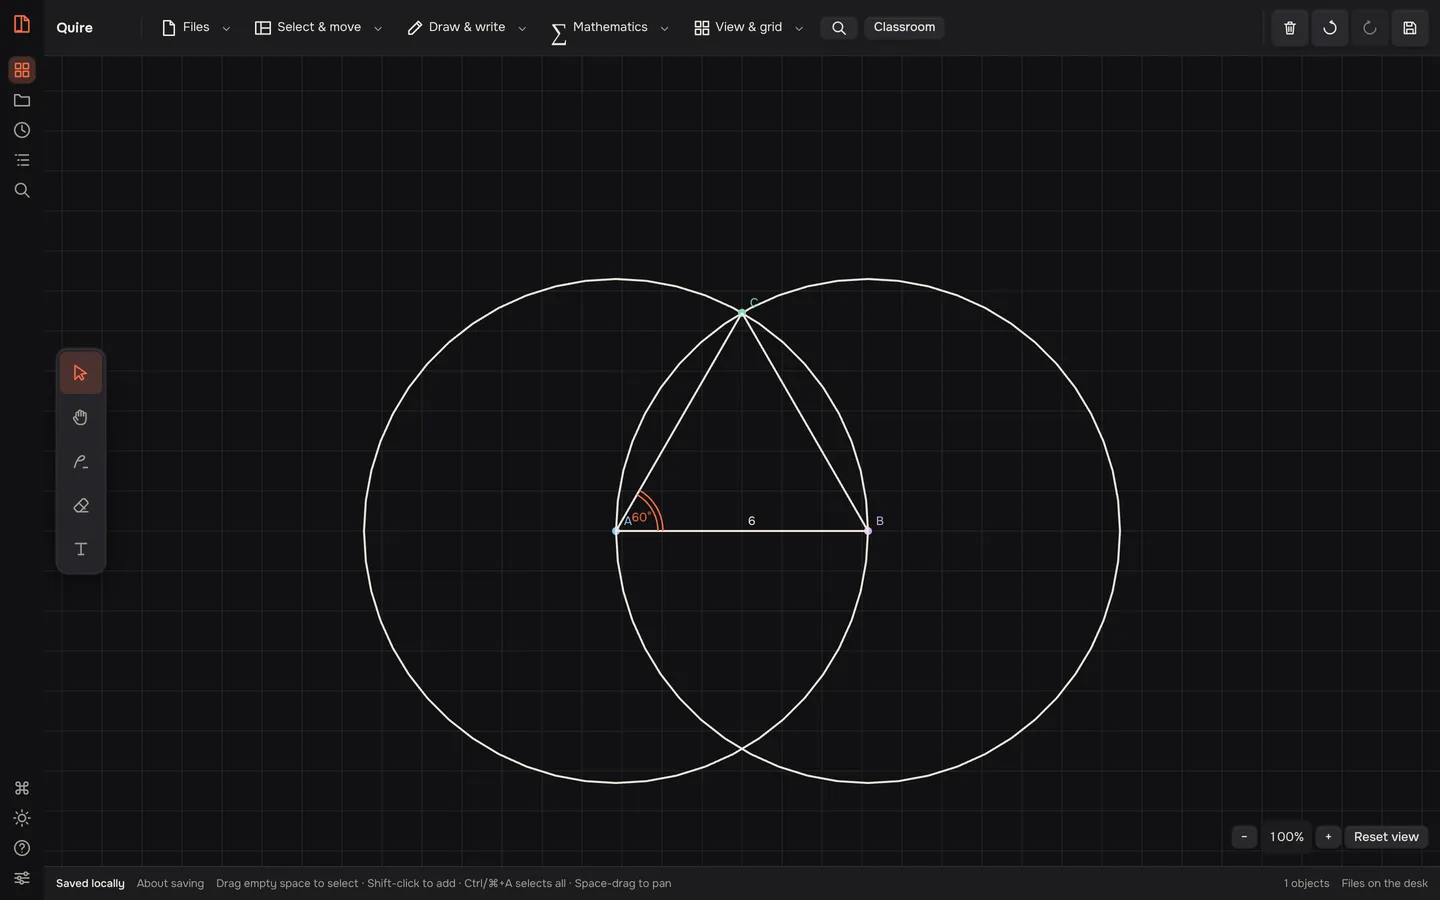Choose the eraser tool

(x=81, y=506)
